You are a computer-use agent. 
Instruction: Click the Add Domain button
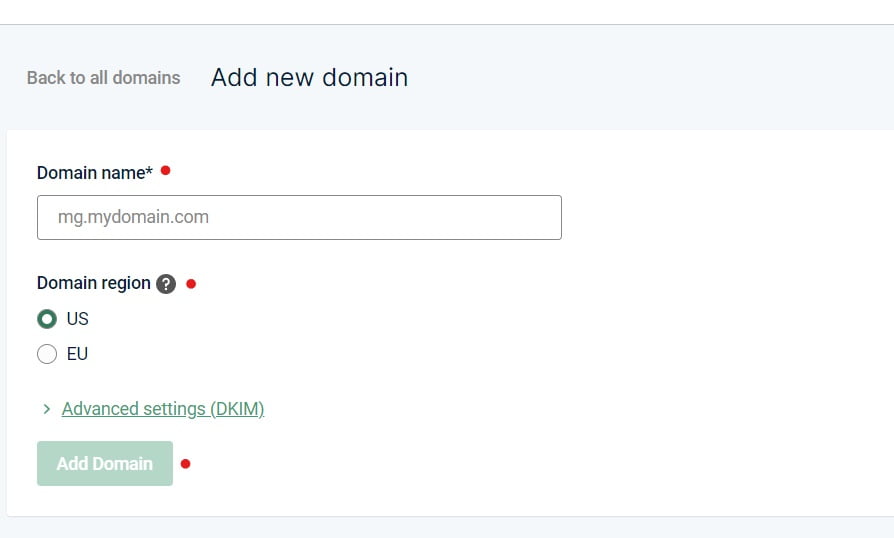tap(105, 463)
